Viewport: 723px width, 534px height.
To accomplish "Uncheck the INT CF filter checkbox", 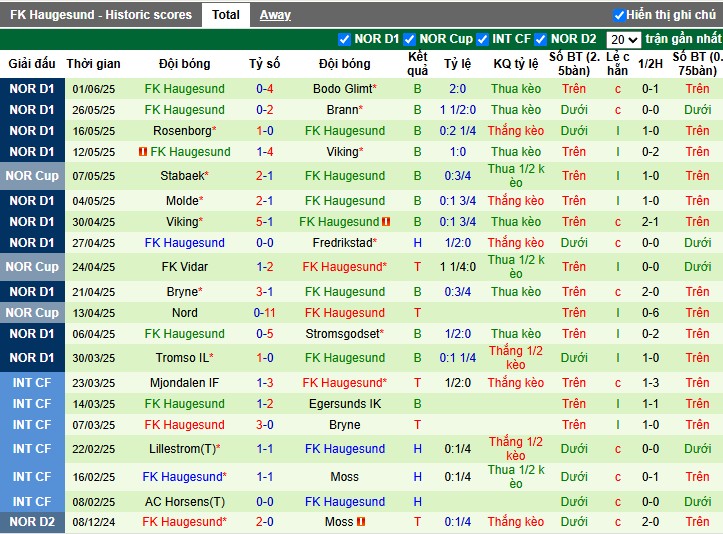I will click(482, 40).
